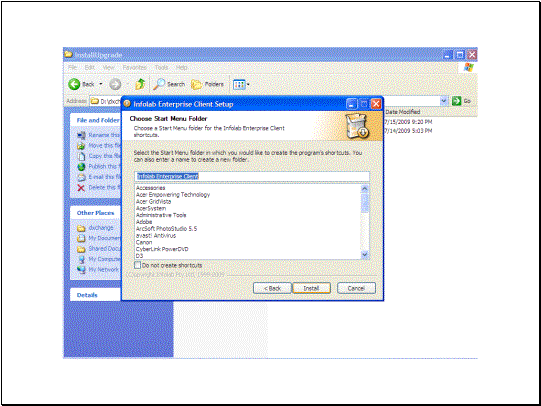
Task: Click the Publish this file globe icon
Action: 81,167
